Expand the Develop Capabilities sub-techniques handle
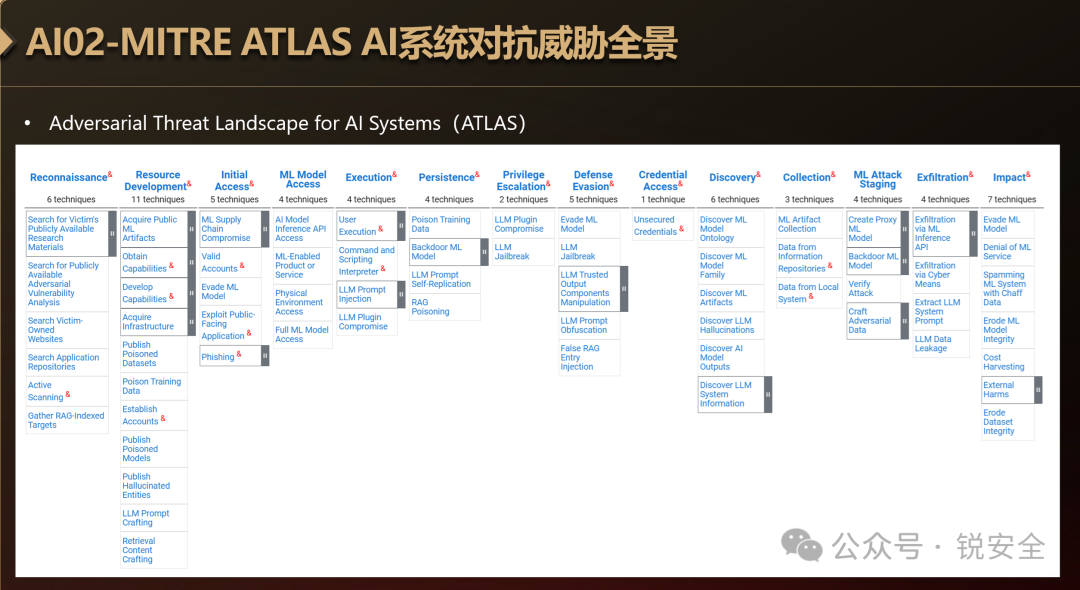 point(191,293)
